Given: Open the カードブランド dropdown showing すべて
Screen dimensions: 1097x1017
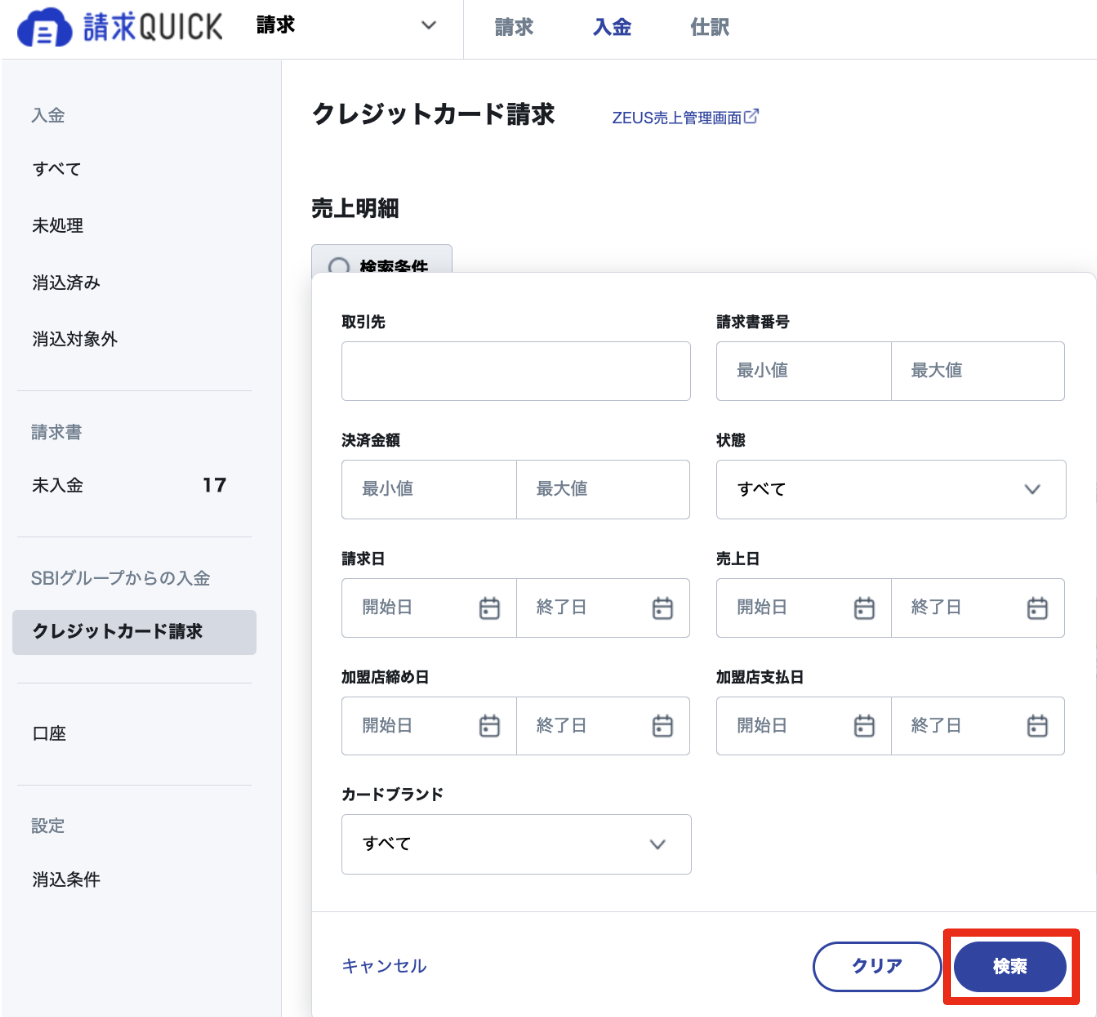Looking at the screenshot, I should (516, 844).
